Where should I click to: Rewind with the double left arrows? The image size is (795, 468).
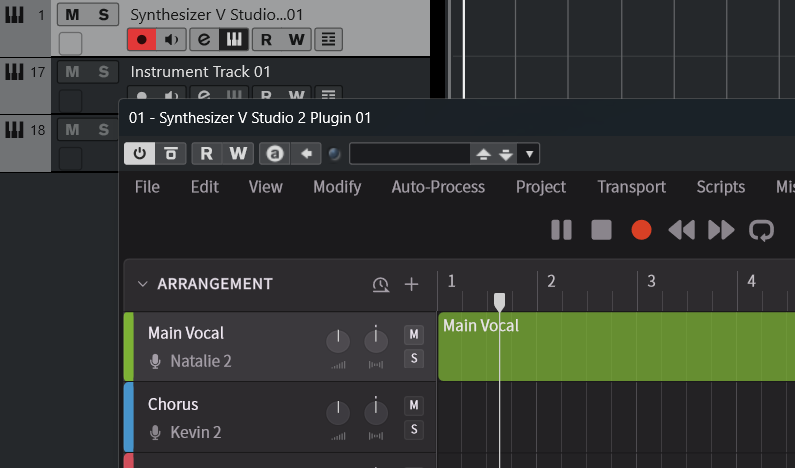click(x=681, y=230)
